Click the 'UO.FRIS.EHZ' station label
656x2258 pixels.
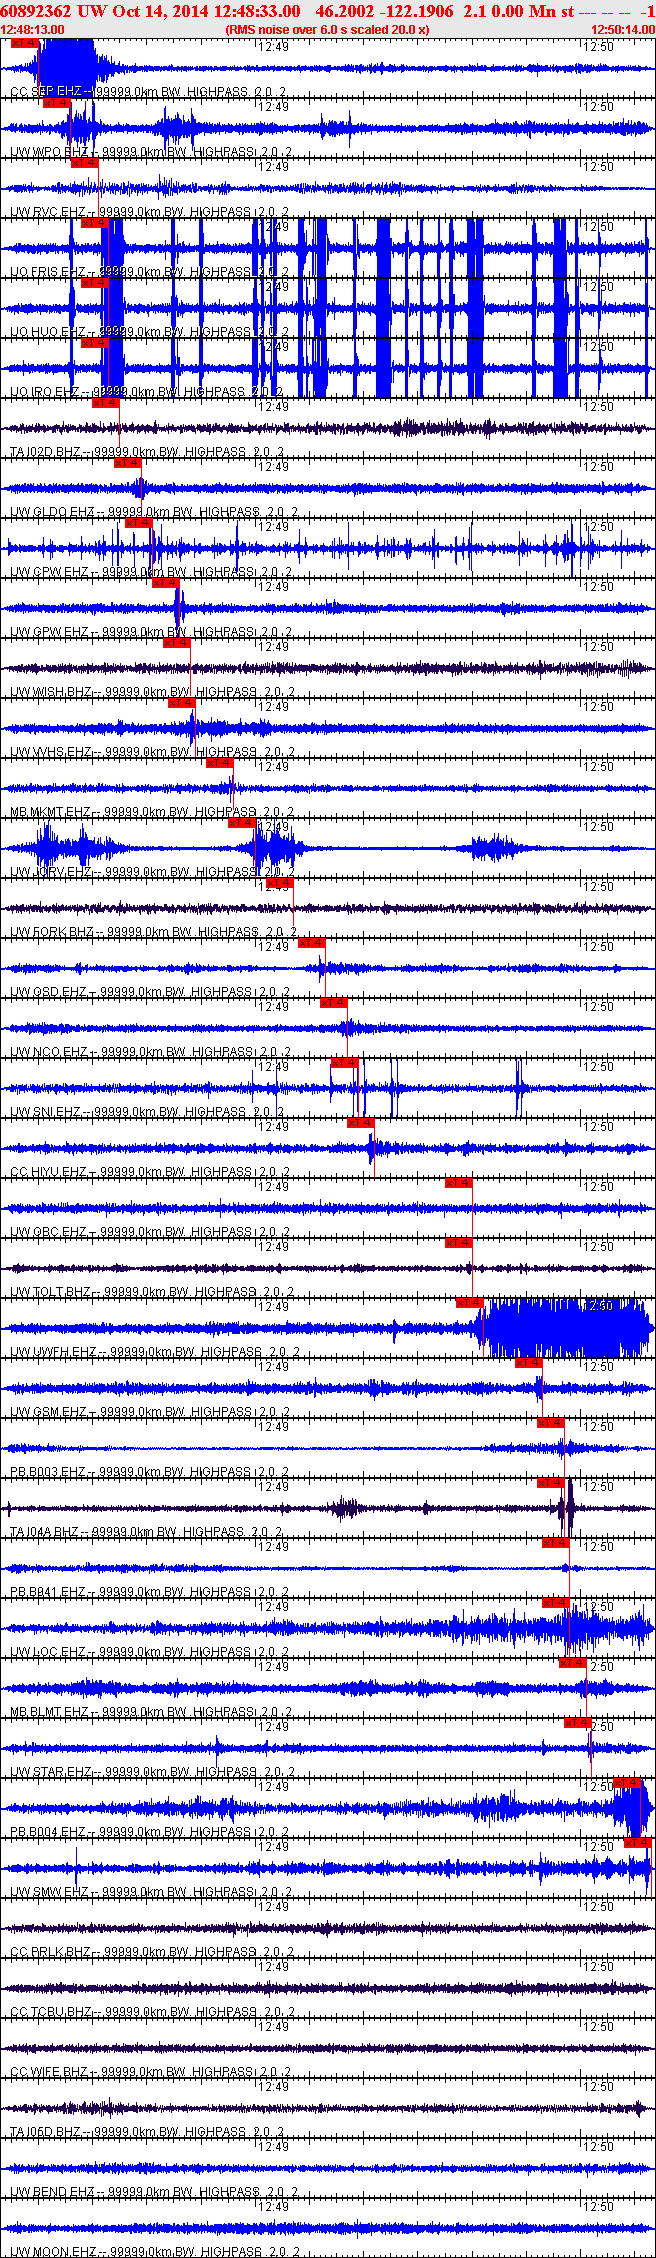tap(48, 272)
